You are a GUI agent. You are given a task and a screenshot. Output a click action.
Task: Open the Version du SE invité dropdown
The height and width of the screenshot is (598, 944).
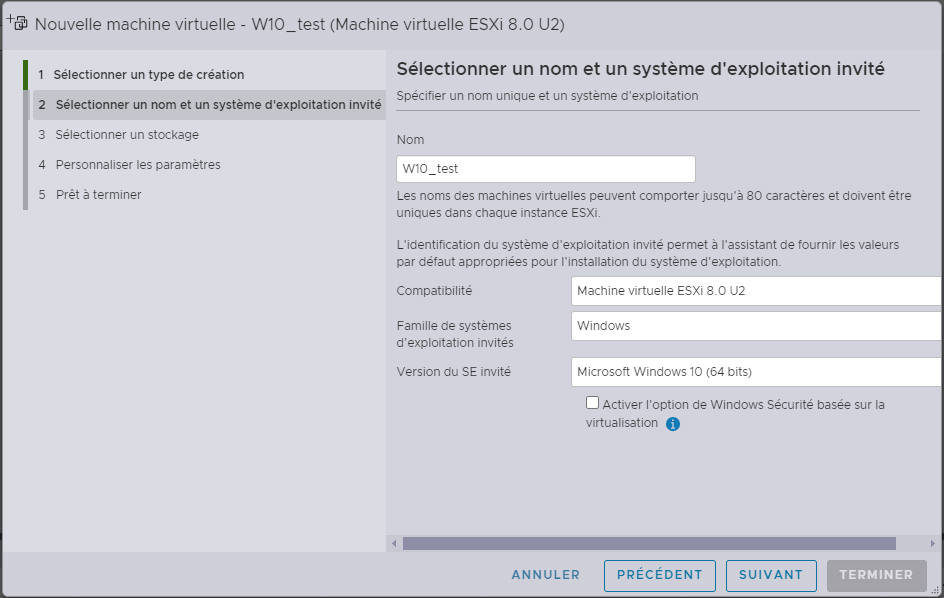pyautogui.click(x=756, y=372)
